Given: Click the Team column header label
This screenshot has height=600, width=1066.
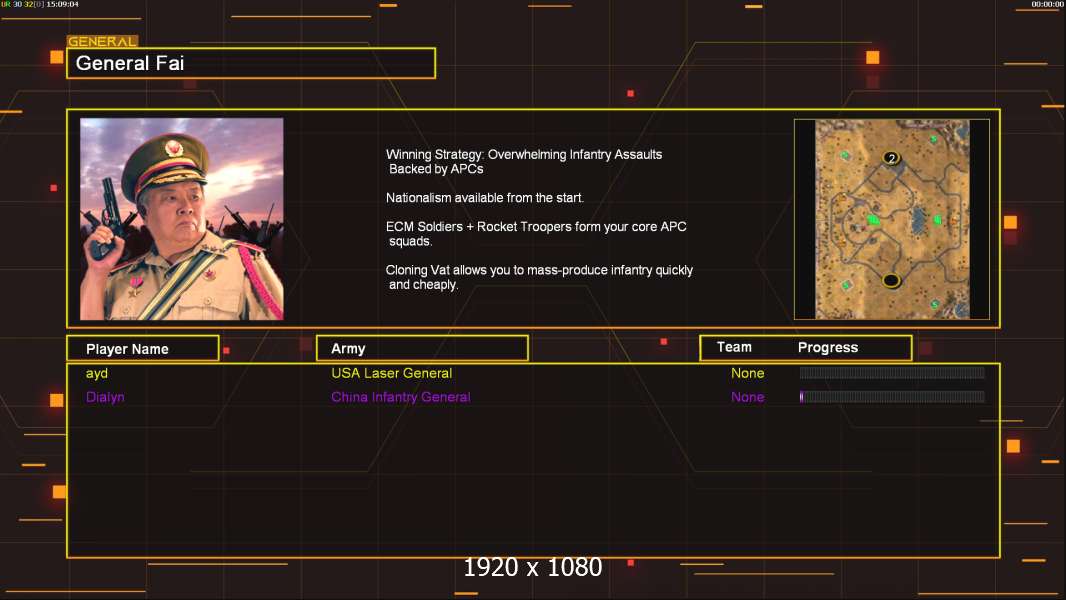Looking at the screenshot, I should click(x=734, y=347).
